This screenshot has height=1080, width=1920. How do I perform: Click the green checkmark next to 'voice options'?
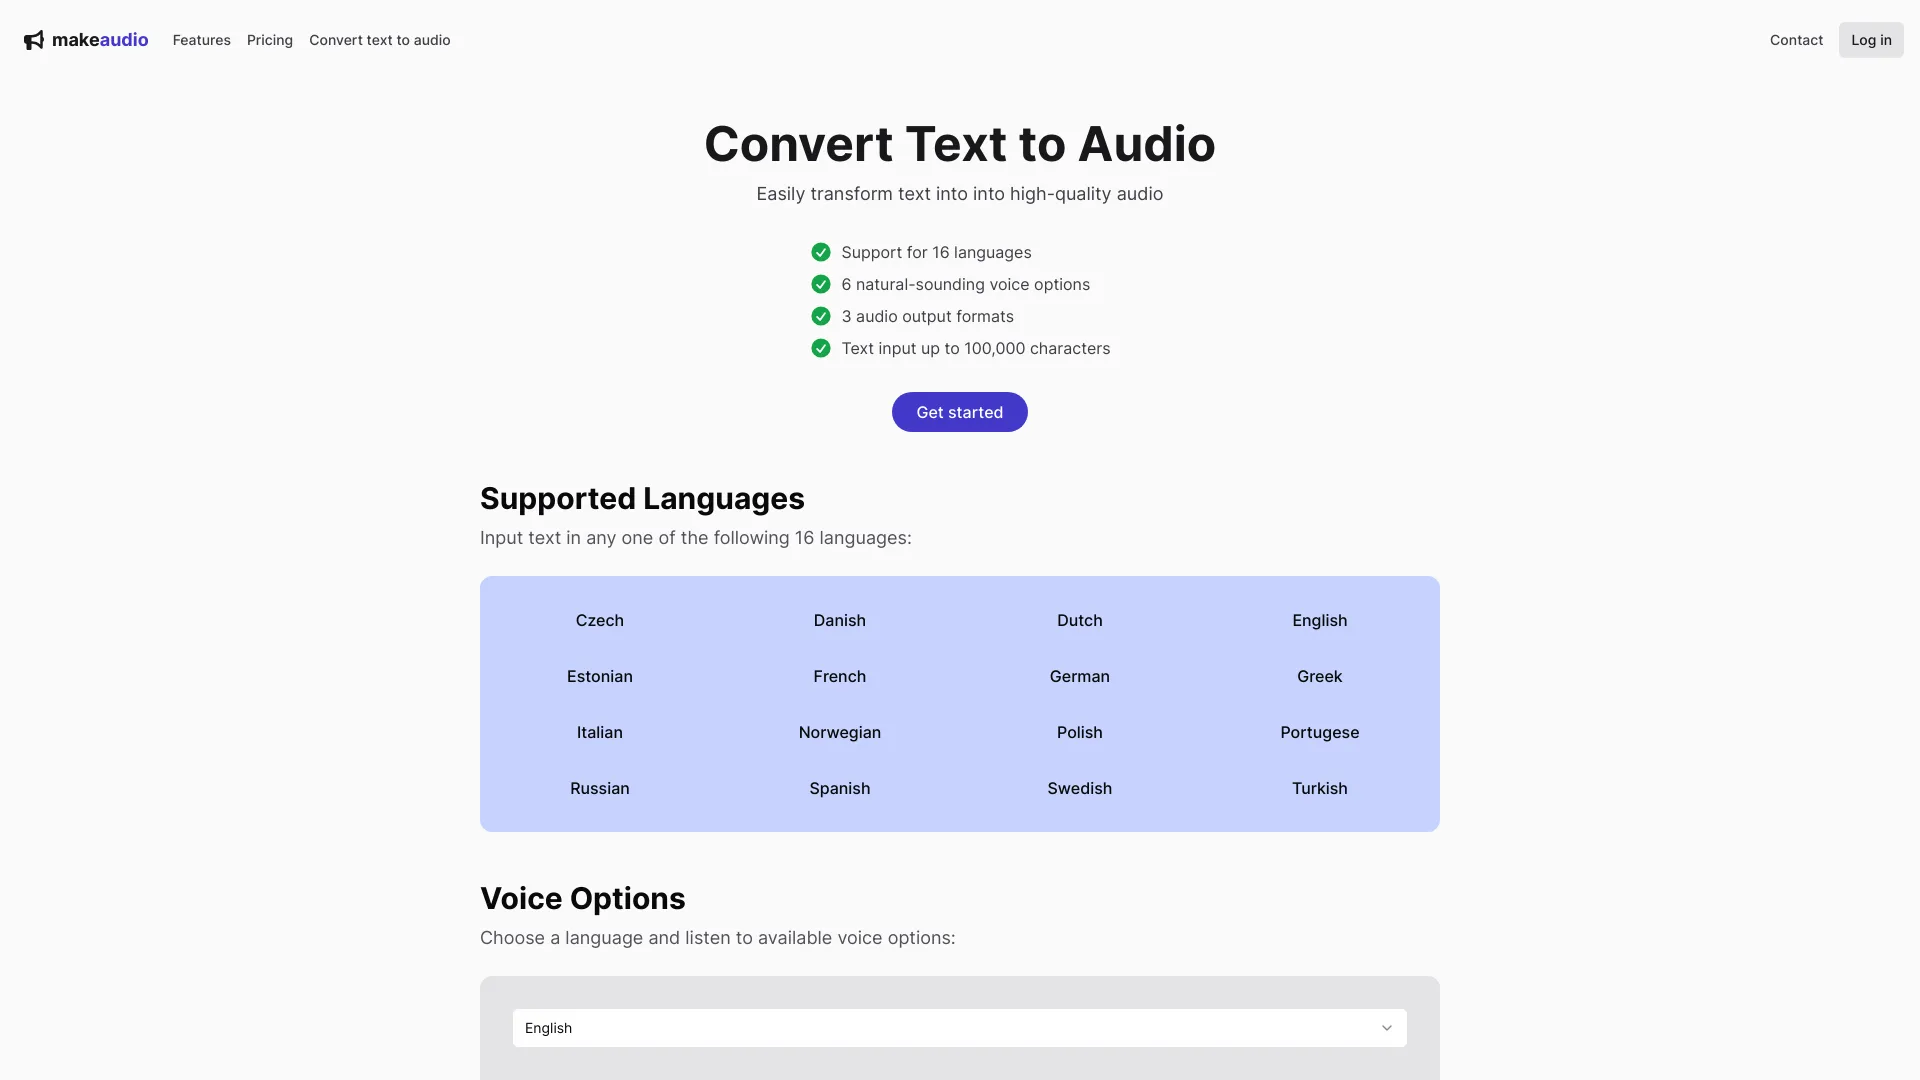click(x=819, y=285)
